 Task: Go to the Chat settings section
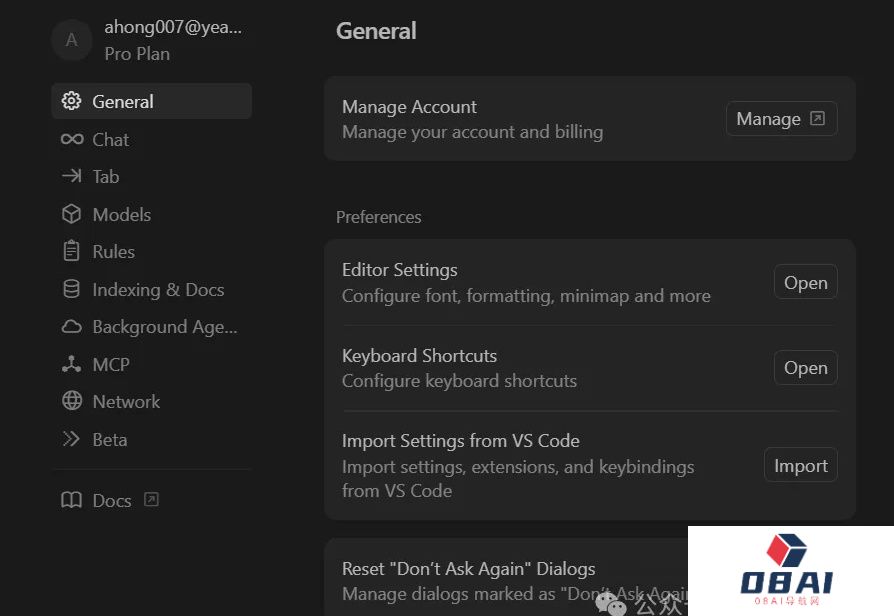(111, 140)
